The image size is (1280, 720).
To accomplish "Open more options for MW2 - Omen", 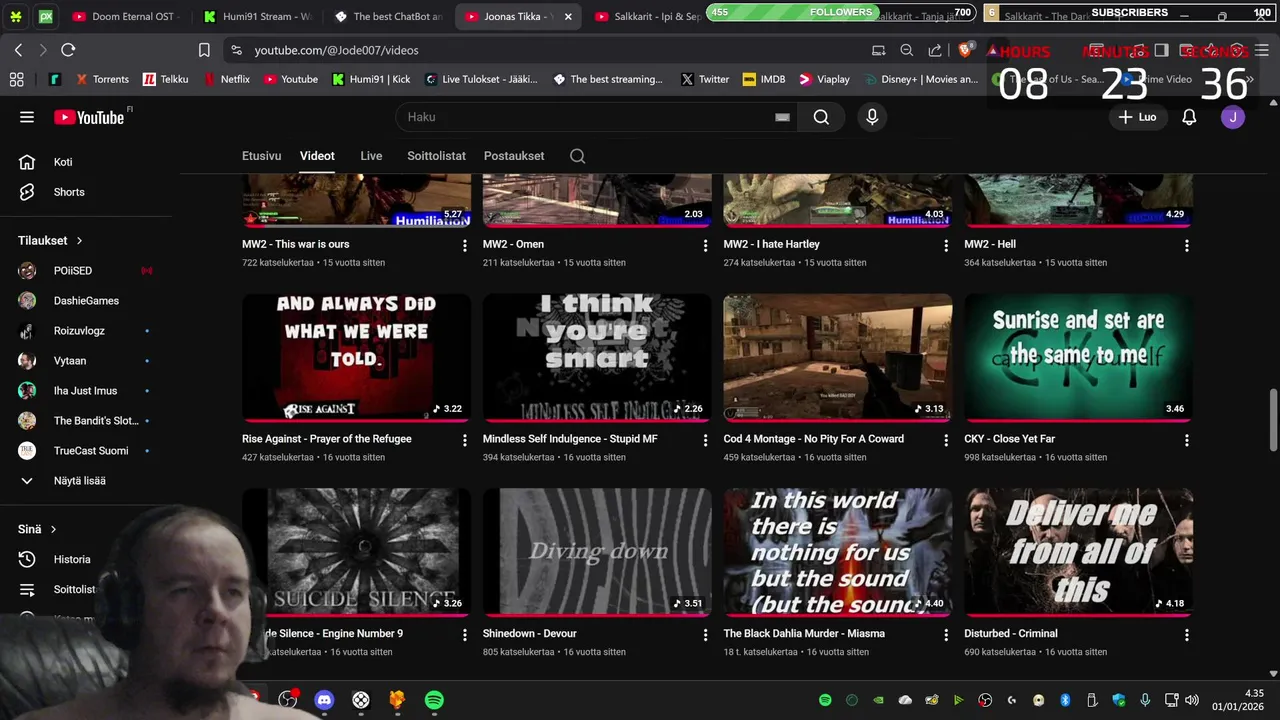I will coord(705,245).
